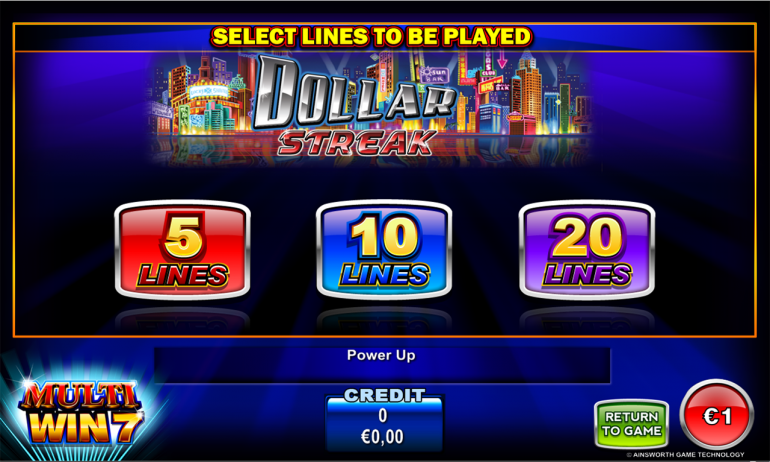Click the €0,00 credit balance
770x462 pixels.
coord(383,436)
